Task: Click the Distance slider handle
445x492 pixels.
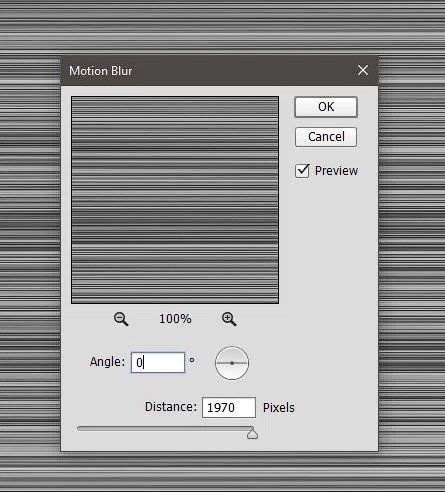Action: click(252, 434)
